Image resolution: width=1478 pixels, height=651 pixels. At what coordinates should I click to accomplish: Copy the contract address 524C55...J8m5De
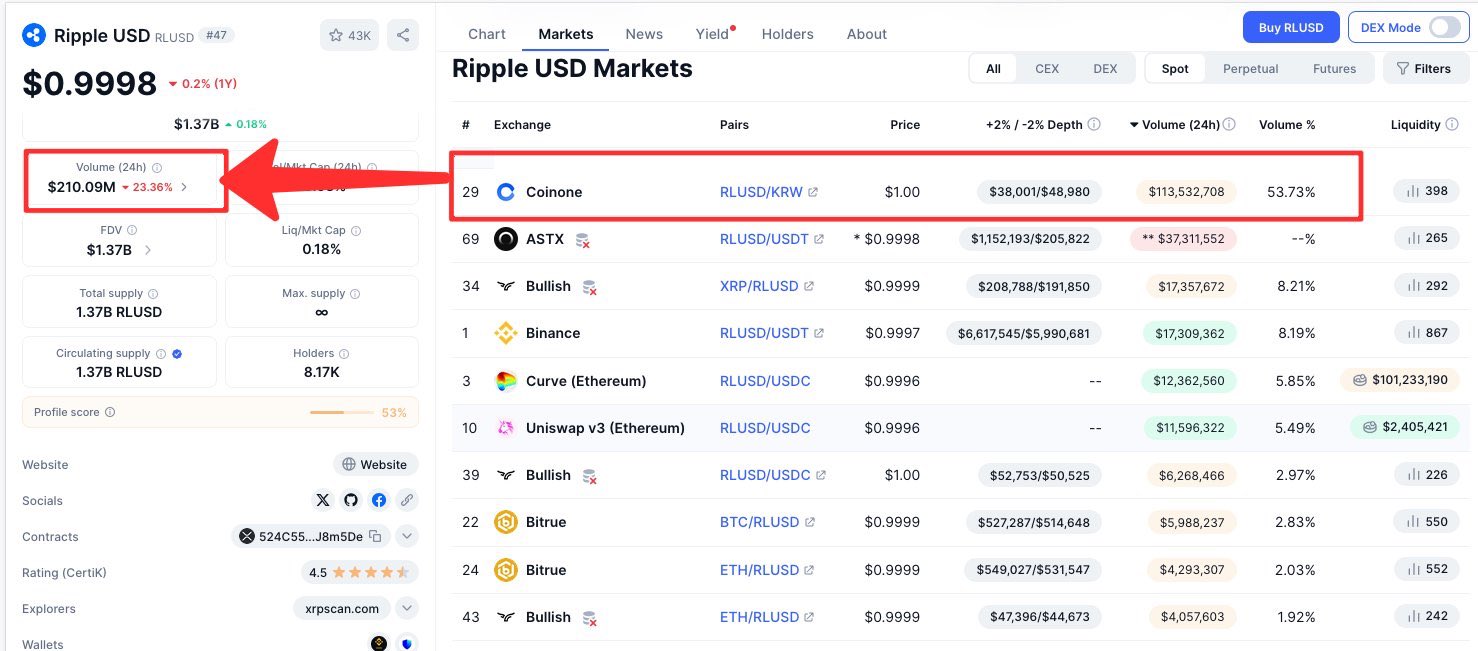coord(375,536)
